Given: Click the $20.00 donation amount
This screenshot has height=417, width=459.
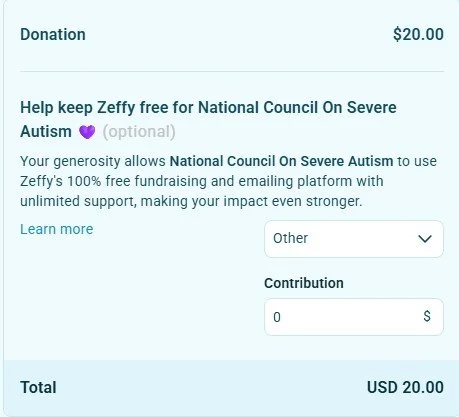Looking at the screenshot, I should 418,34.
